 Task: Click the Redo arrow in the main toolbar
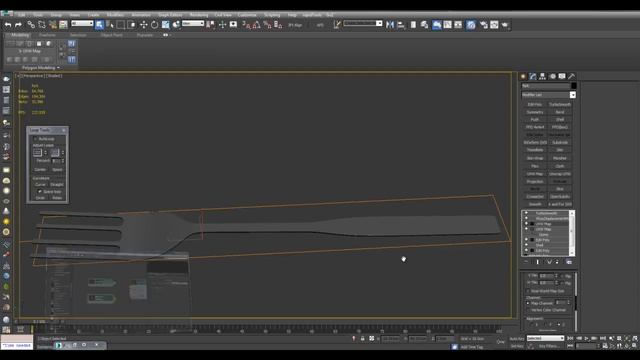tap(18, 25)
